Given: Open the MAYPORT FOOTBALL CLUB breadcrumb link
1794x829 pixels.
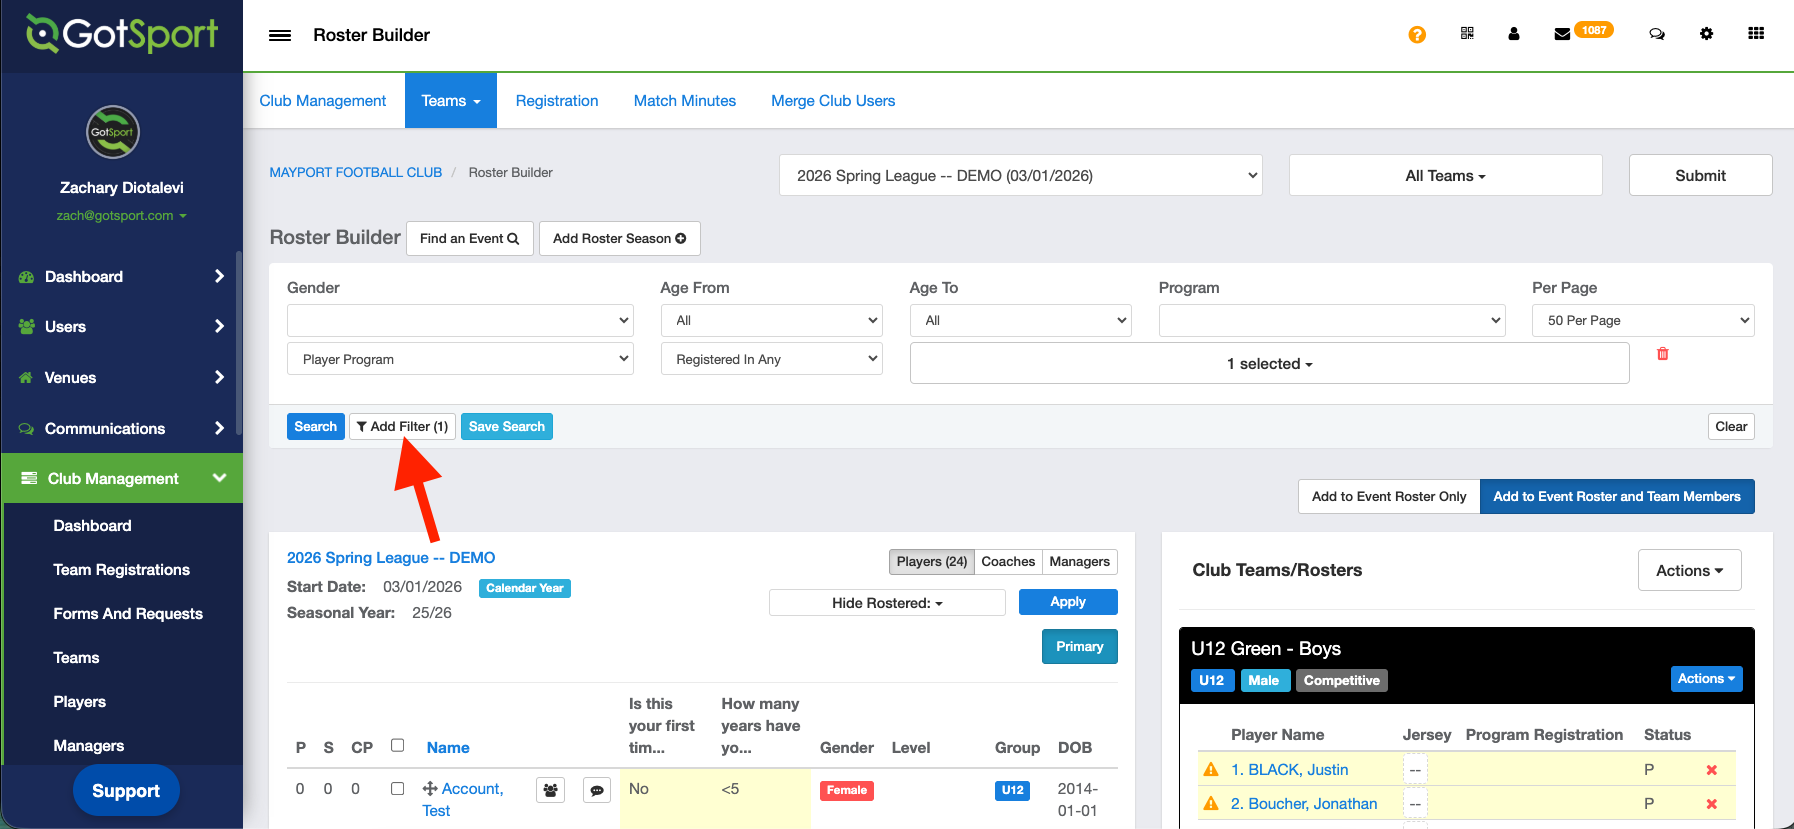Looking at the screenshot, I should 355,173.
